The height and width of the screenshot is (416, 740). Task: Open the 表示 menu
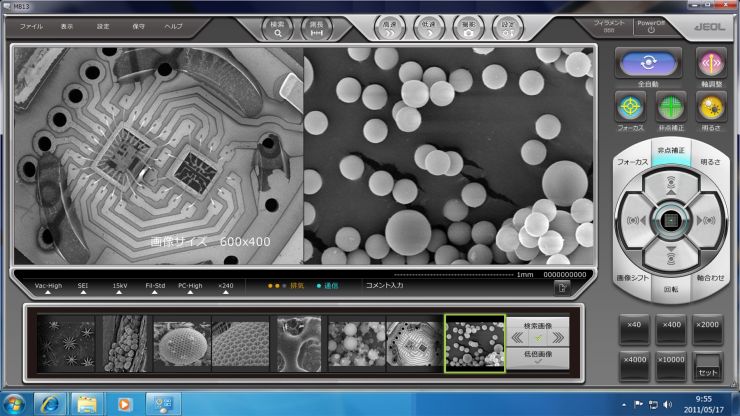(67, 26)
